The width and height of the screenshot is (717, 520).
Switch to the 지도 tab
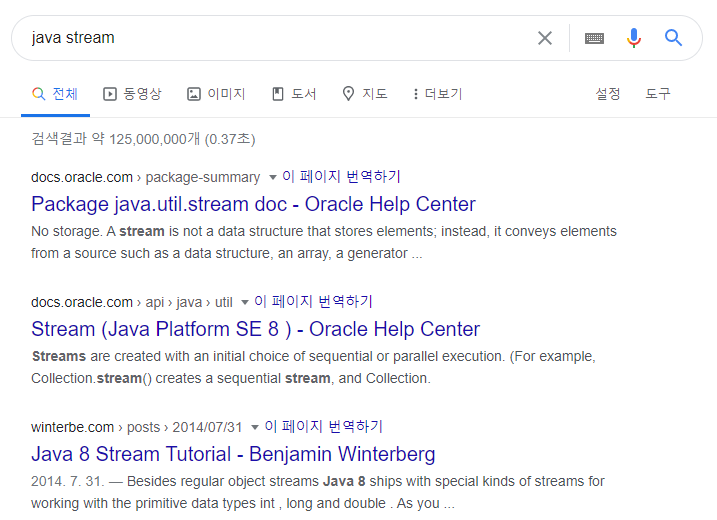tap(365, 94)
